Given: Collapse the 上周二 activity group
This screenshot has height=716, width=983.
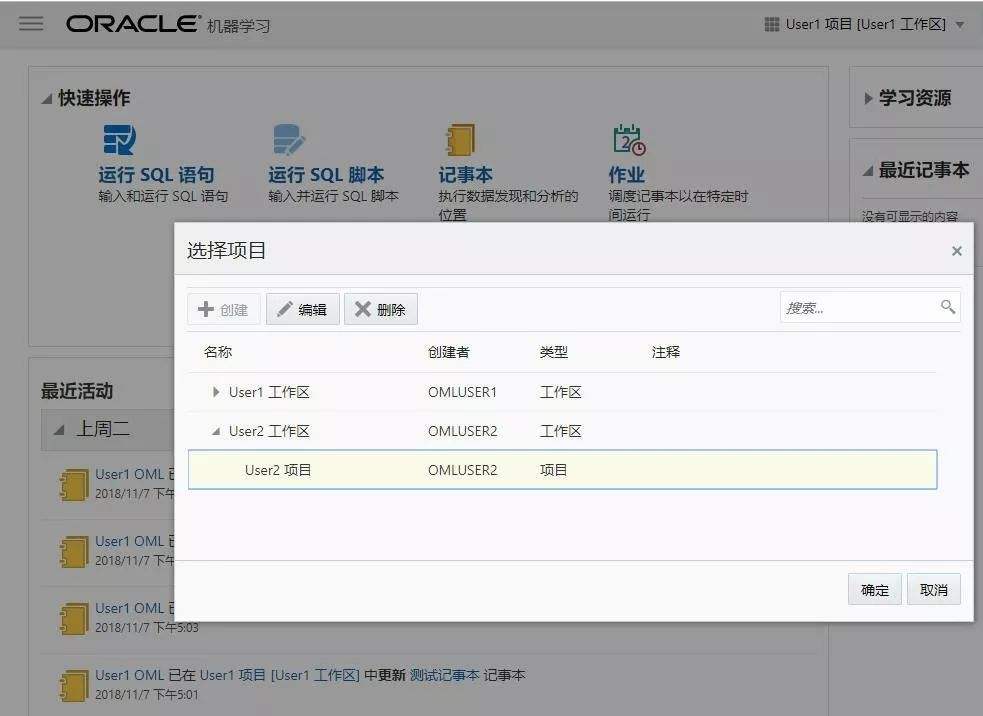Looking at the screenshot, I should click(59, 430).
